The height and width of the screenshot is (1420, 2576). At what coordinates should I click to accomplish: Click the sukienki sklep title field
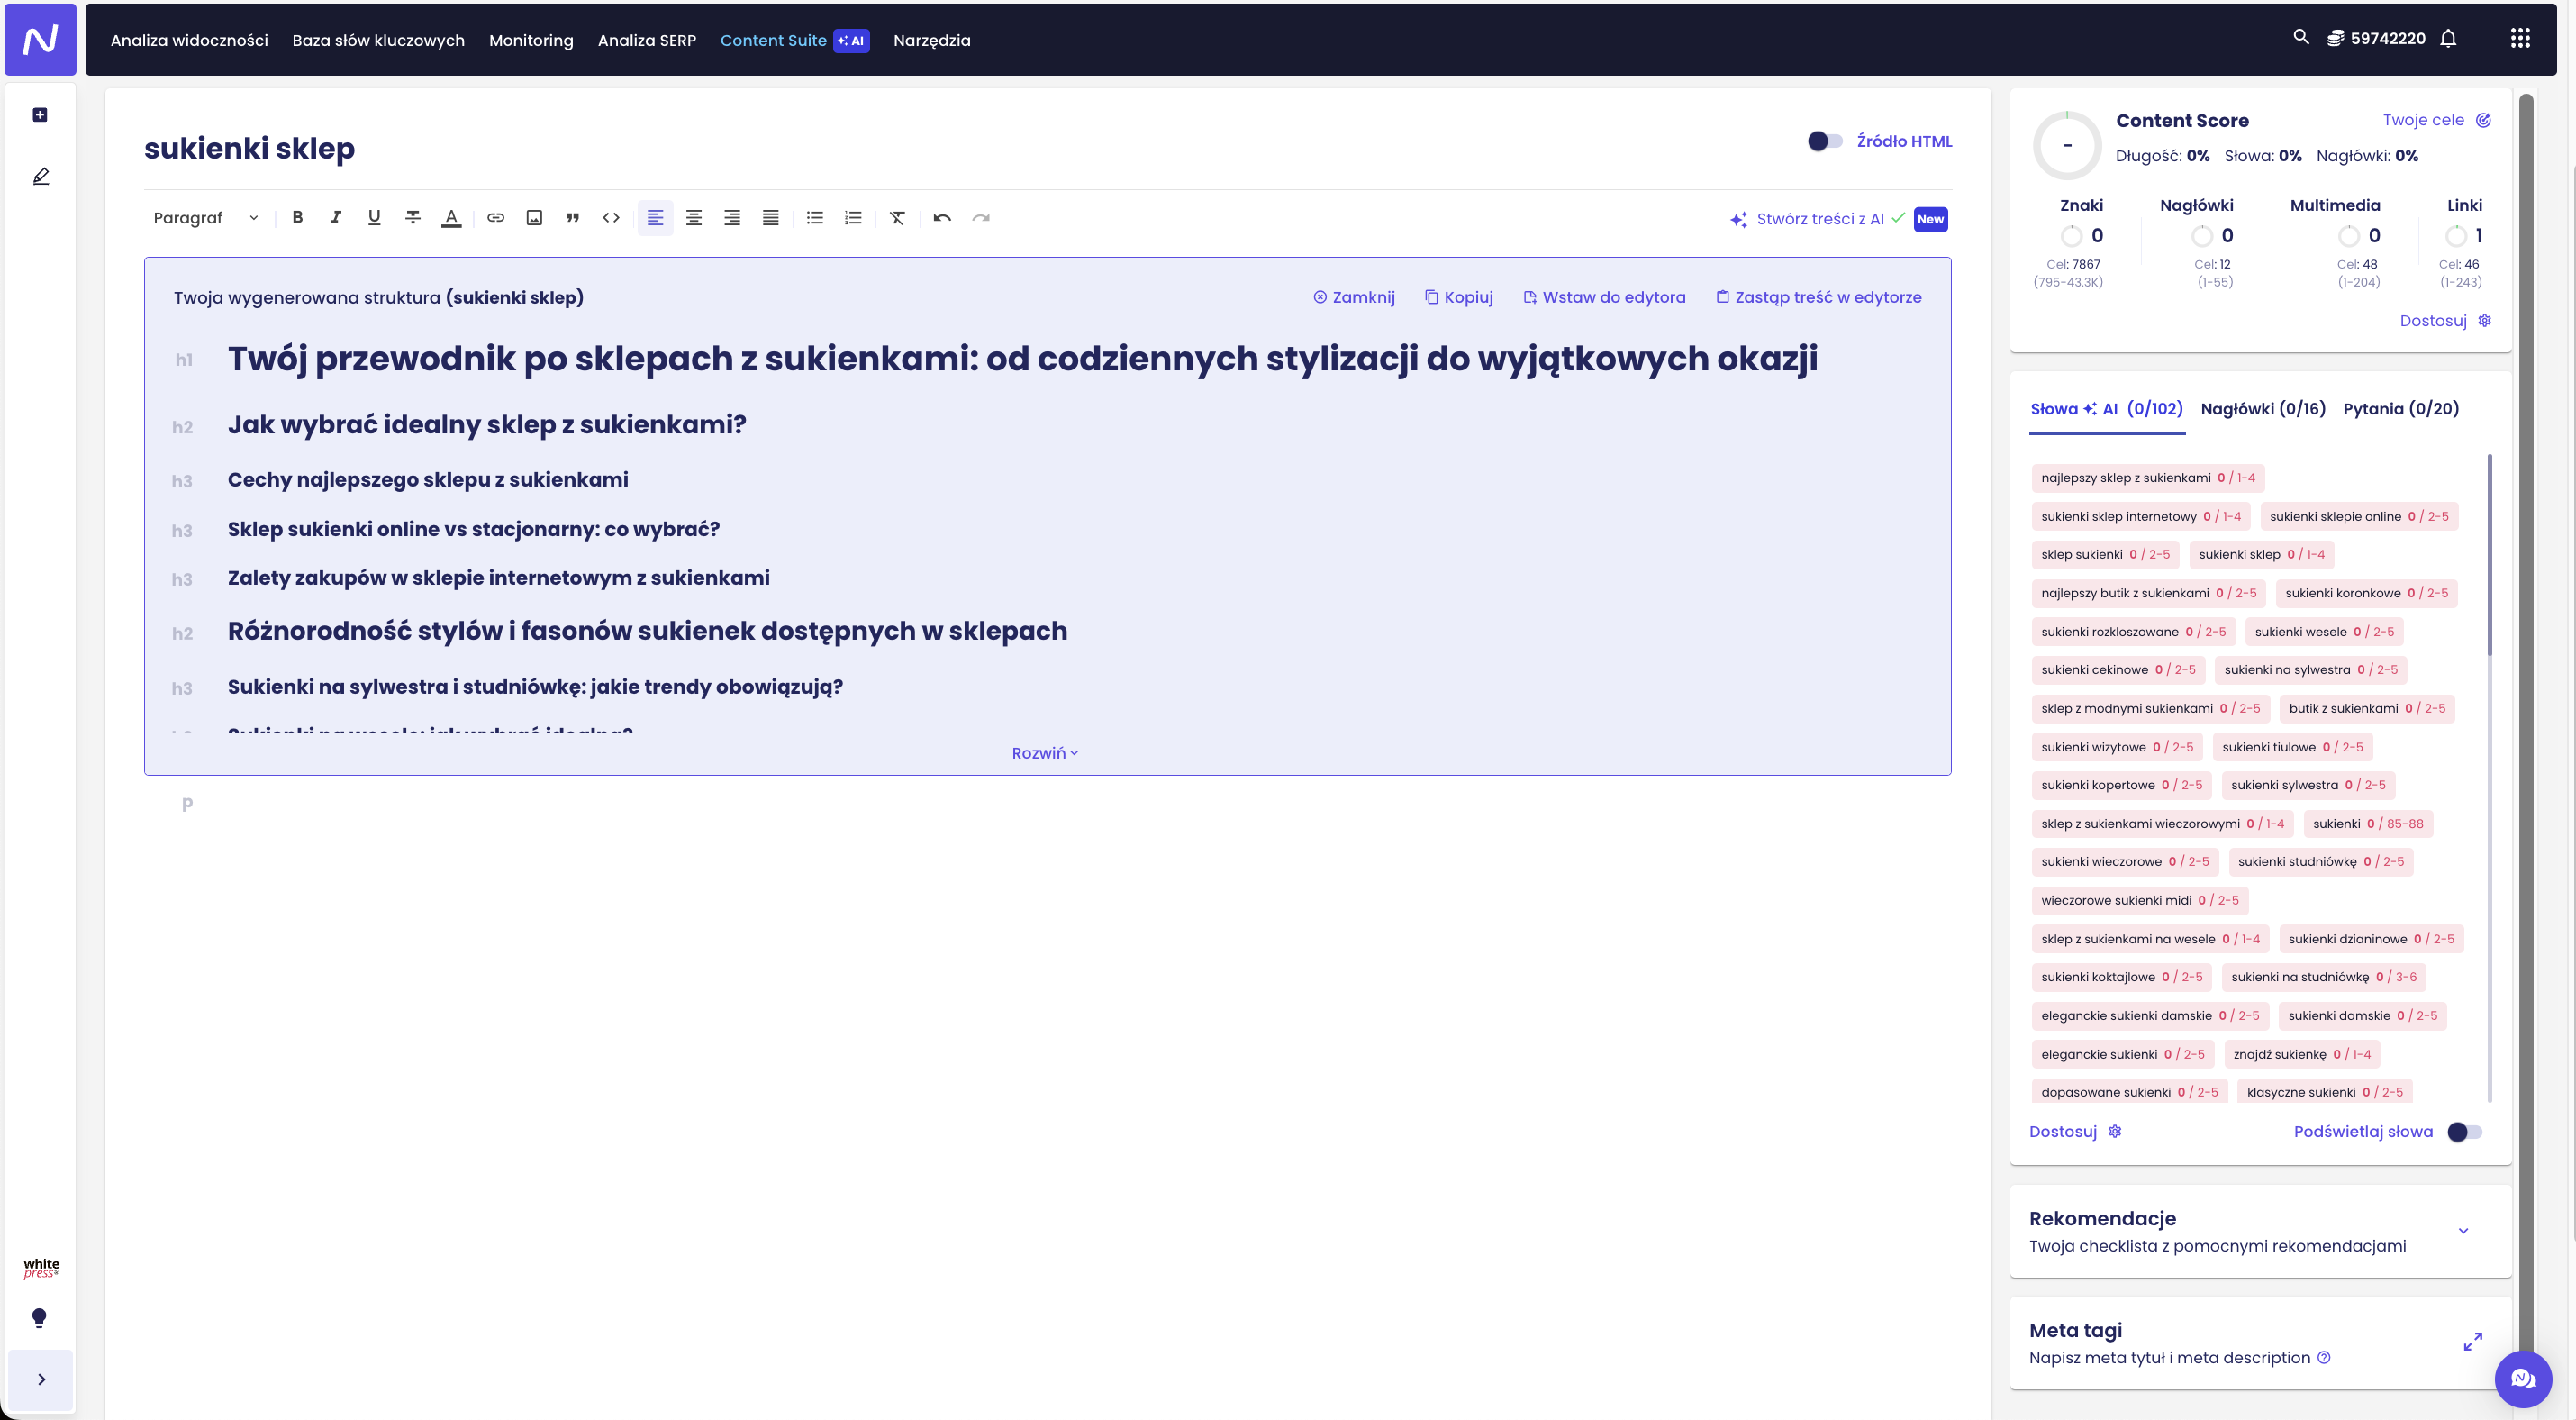tap(249, 148)
